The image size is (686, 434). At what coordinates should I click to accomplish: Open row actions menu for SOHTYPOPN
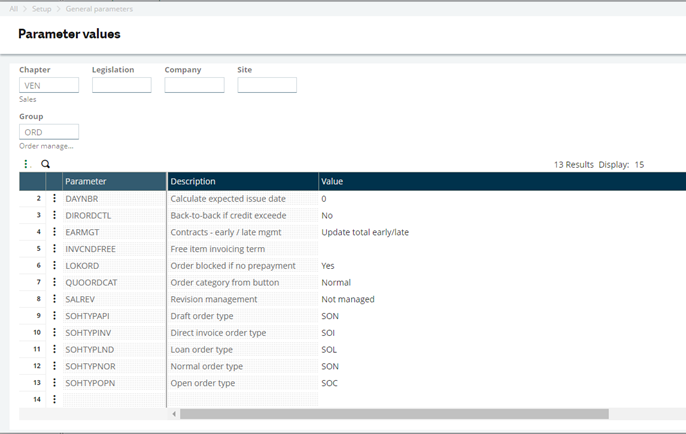pyautogui.click(x=54, y=383)
